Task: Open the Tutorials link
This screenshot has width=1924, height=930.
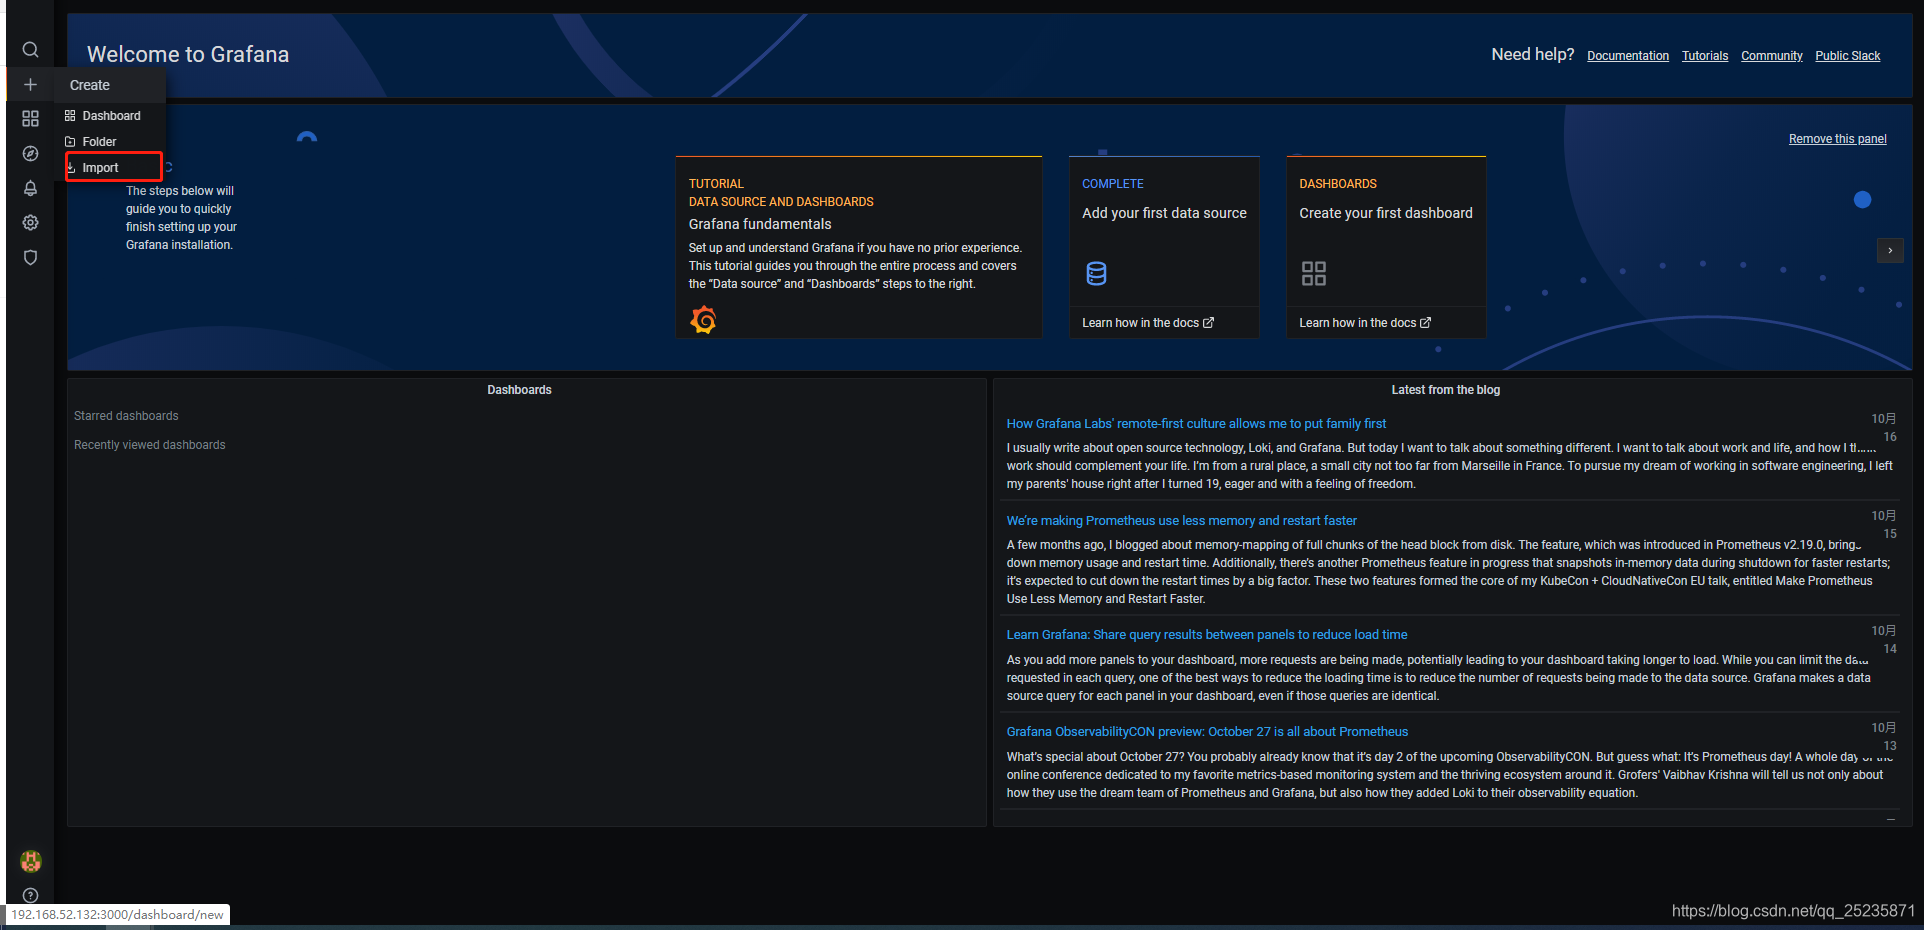Action: click(x=1704, y=56)
